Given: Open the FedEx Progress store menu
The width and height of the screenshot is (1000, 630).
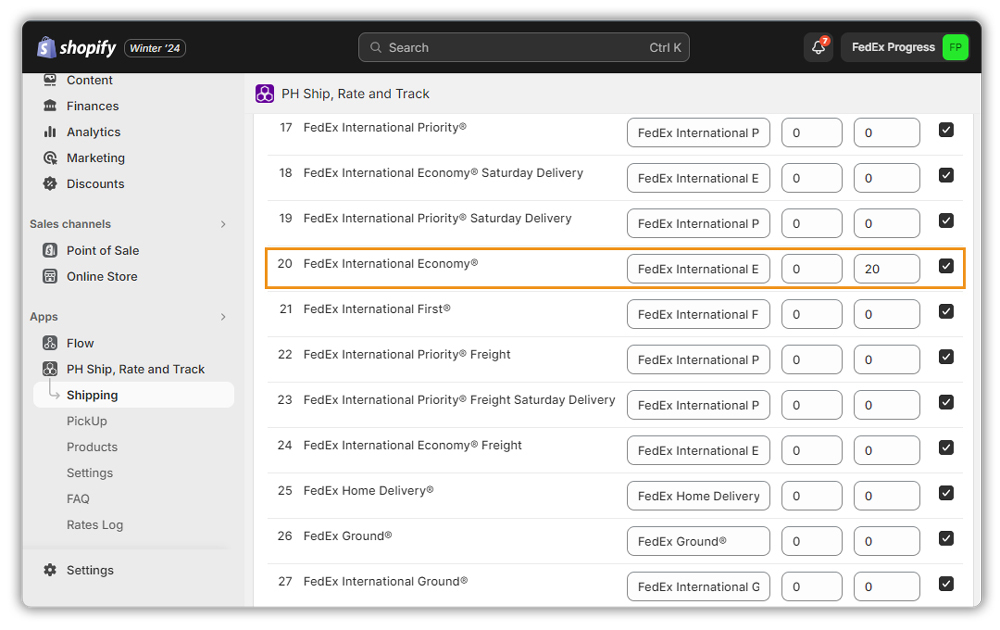Looking at the screenshot, I should click(904, 47).
